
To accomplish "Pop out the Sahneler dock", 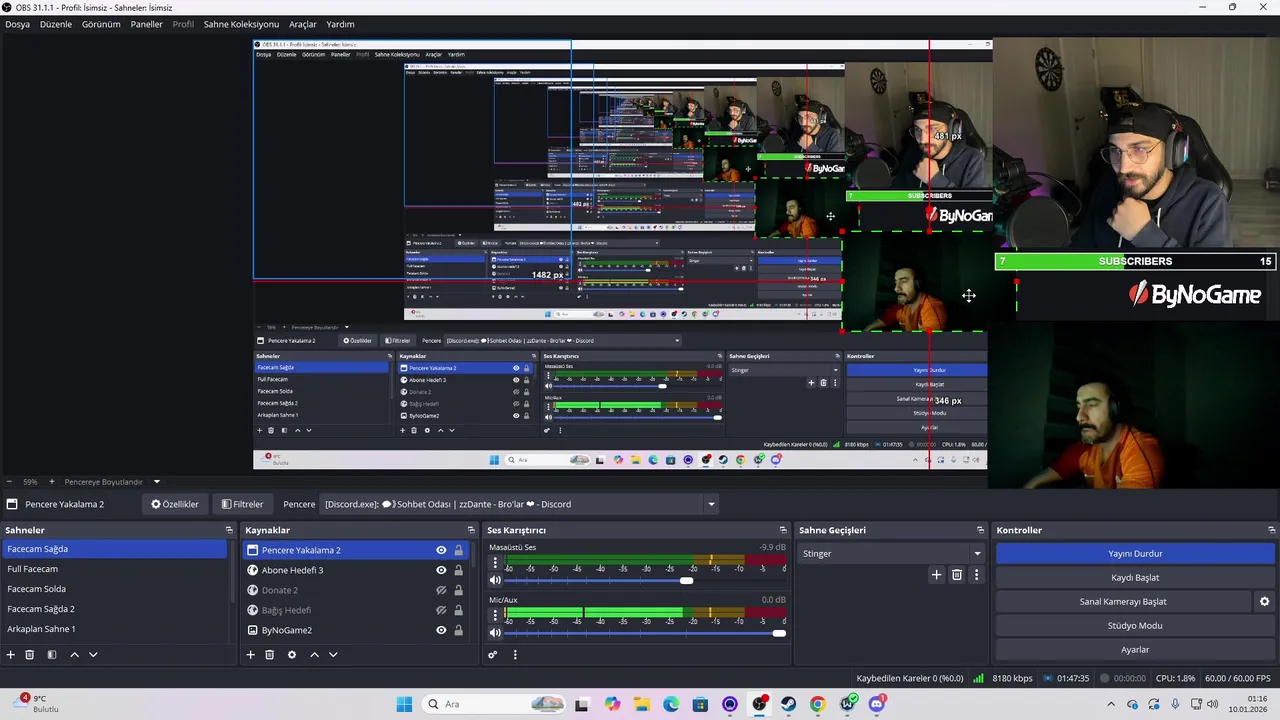I will coord(229,530).
